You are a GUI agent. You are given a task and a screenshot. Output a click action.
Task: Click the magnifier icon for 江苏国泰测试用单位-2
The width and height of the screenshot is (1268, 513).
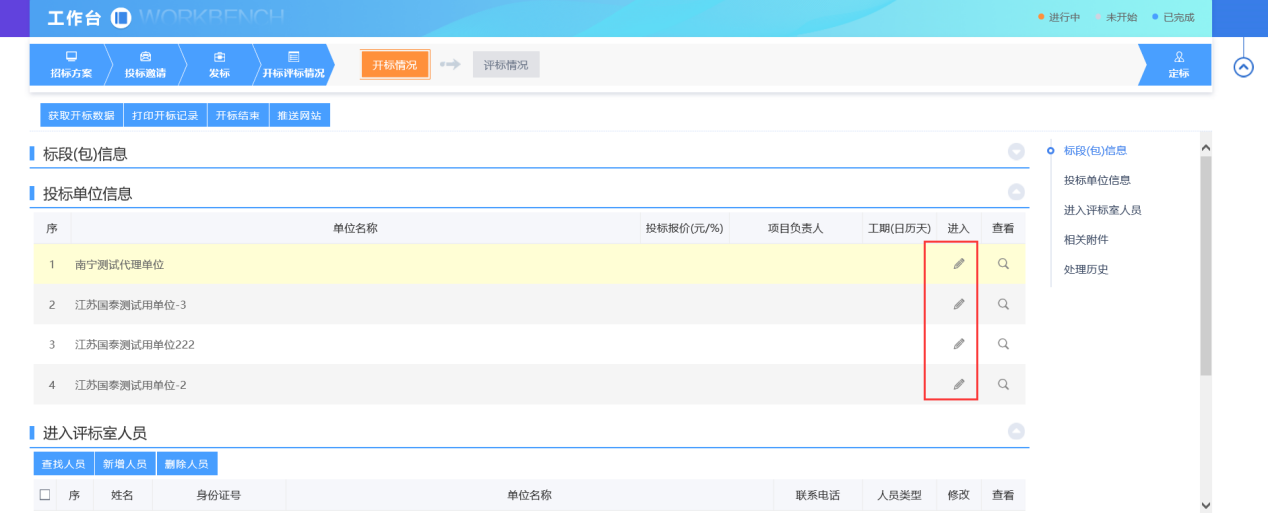coord(1003,384)
